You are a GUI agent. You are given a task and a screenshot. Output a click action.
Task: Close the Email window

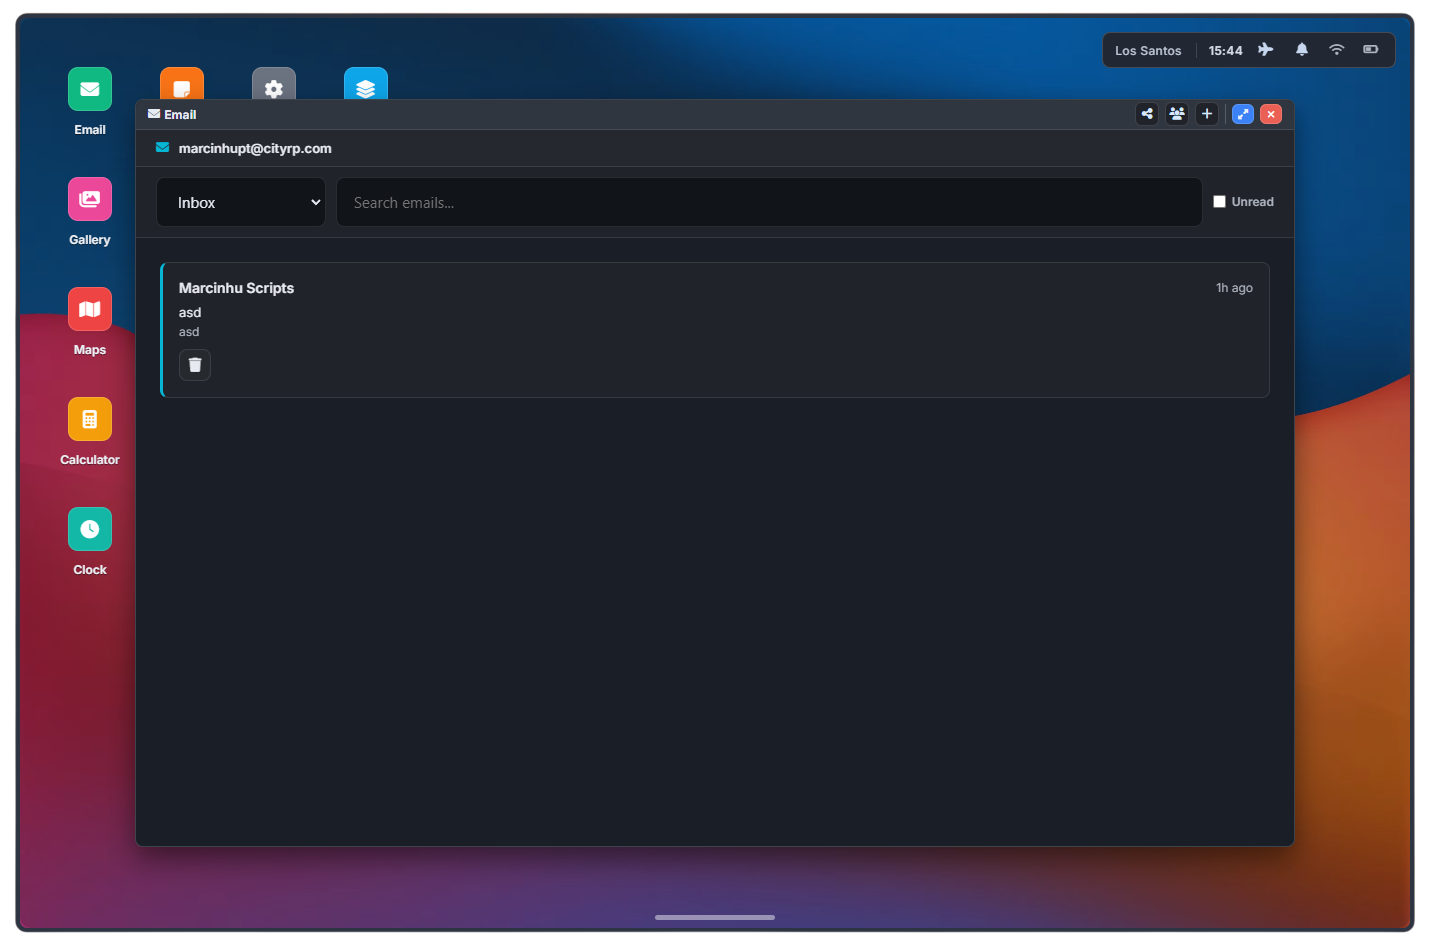[x=1271, y=114]
